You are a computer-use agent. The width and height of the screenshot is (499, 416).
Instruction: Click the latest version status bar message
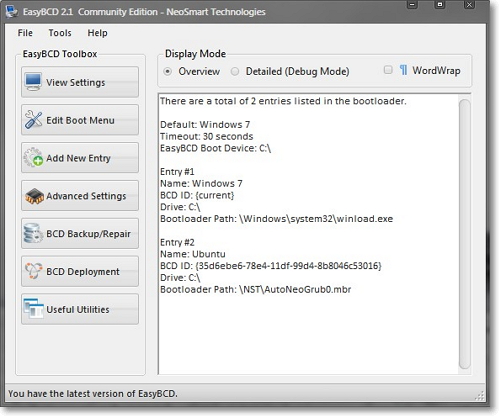click(x=93, y=394)
